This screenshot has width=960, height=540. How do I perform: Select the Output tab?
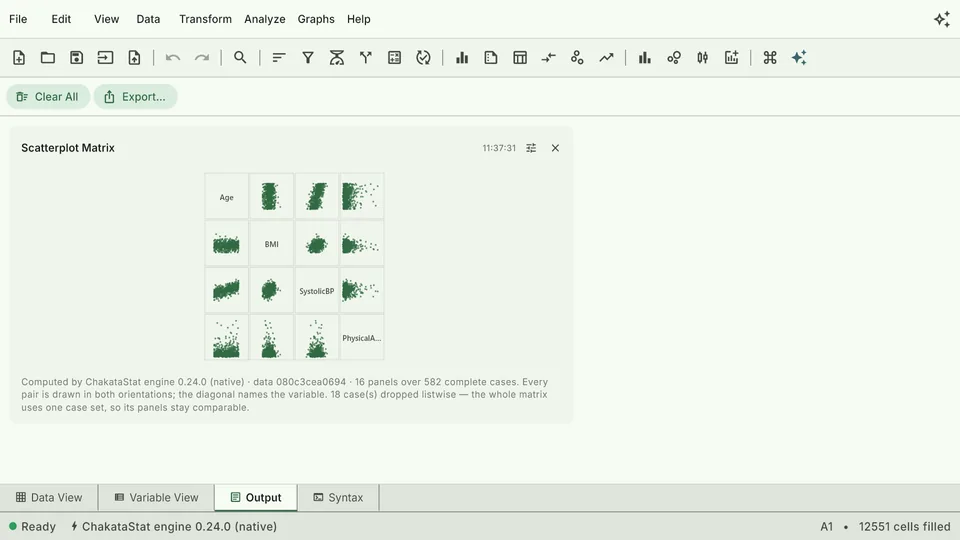pos(256,498)
